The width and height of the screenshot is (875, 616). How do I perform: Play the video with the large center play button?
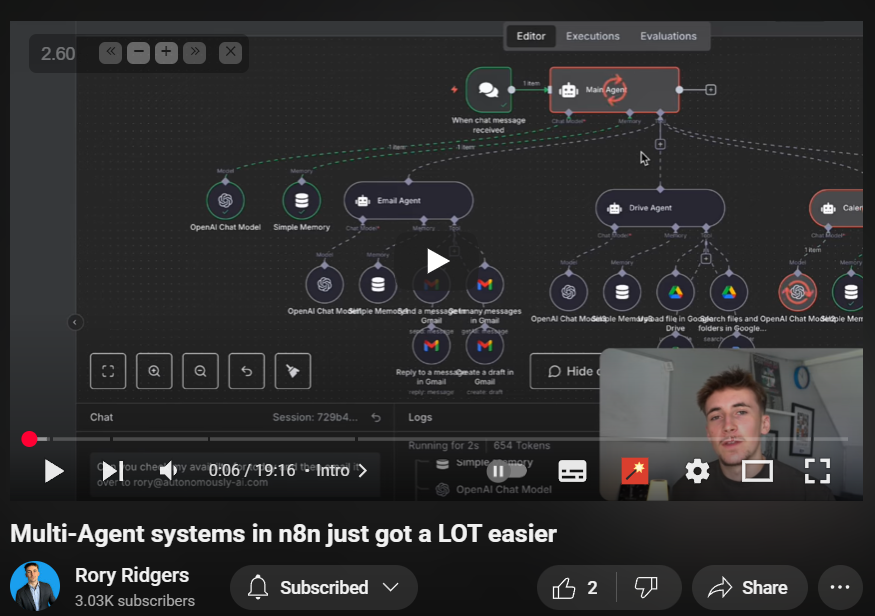point(438,261)
